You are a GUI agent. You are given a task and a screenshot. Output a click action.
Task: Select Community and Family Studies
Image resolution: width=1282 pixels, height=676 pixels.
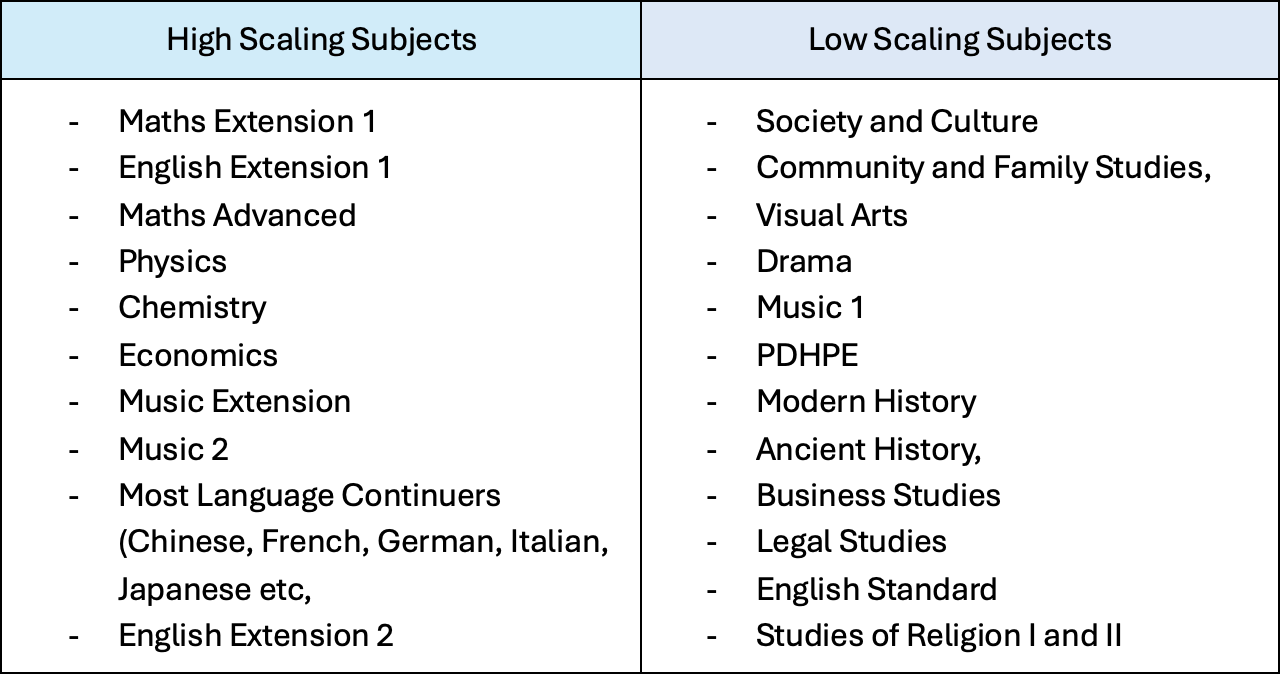pos(984,168)
